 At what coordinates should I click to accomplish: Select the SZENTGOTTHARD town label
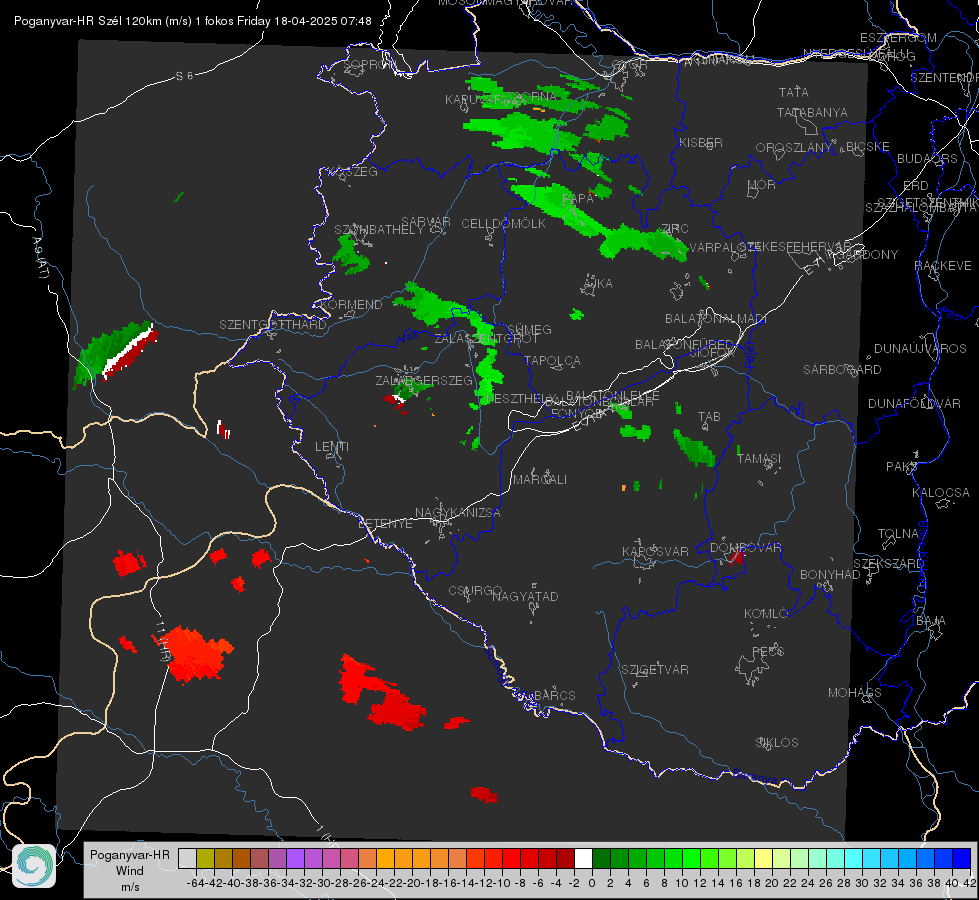tap(273, 325)
